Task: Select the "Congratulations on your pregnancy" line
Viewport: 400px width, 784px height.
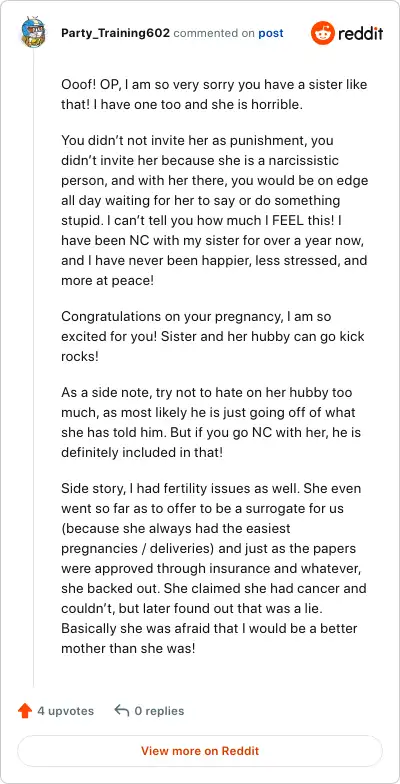Action: (196, 316)
